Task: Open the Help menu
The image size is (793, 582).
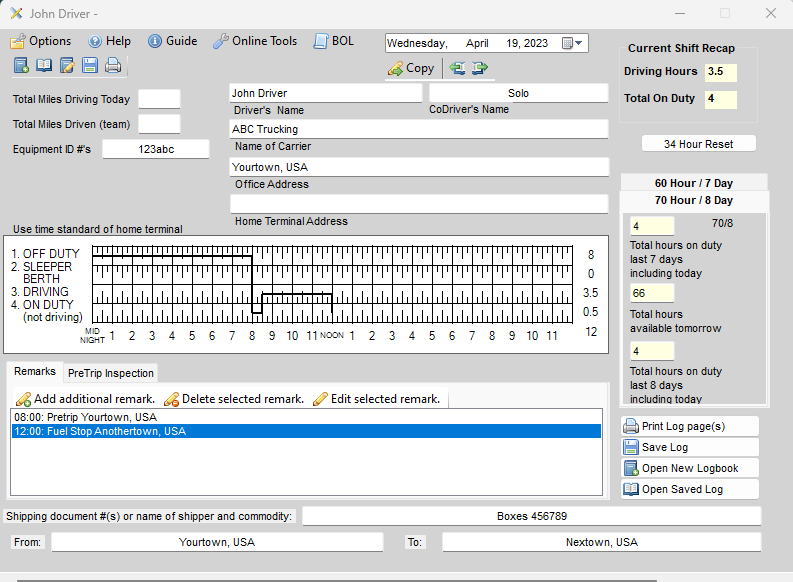Action: coord(109,41)
